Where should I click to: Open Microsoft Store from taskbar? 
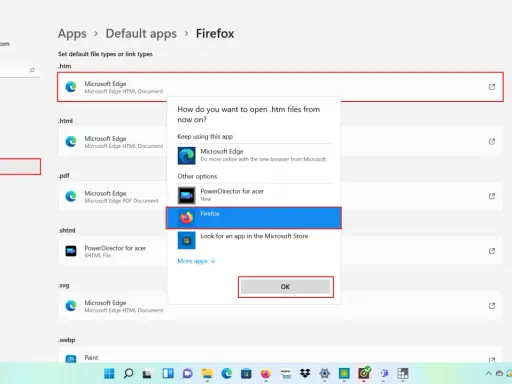click(246, 374)
